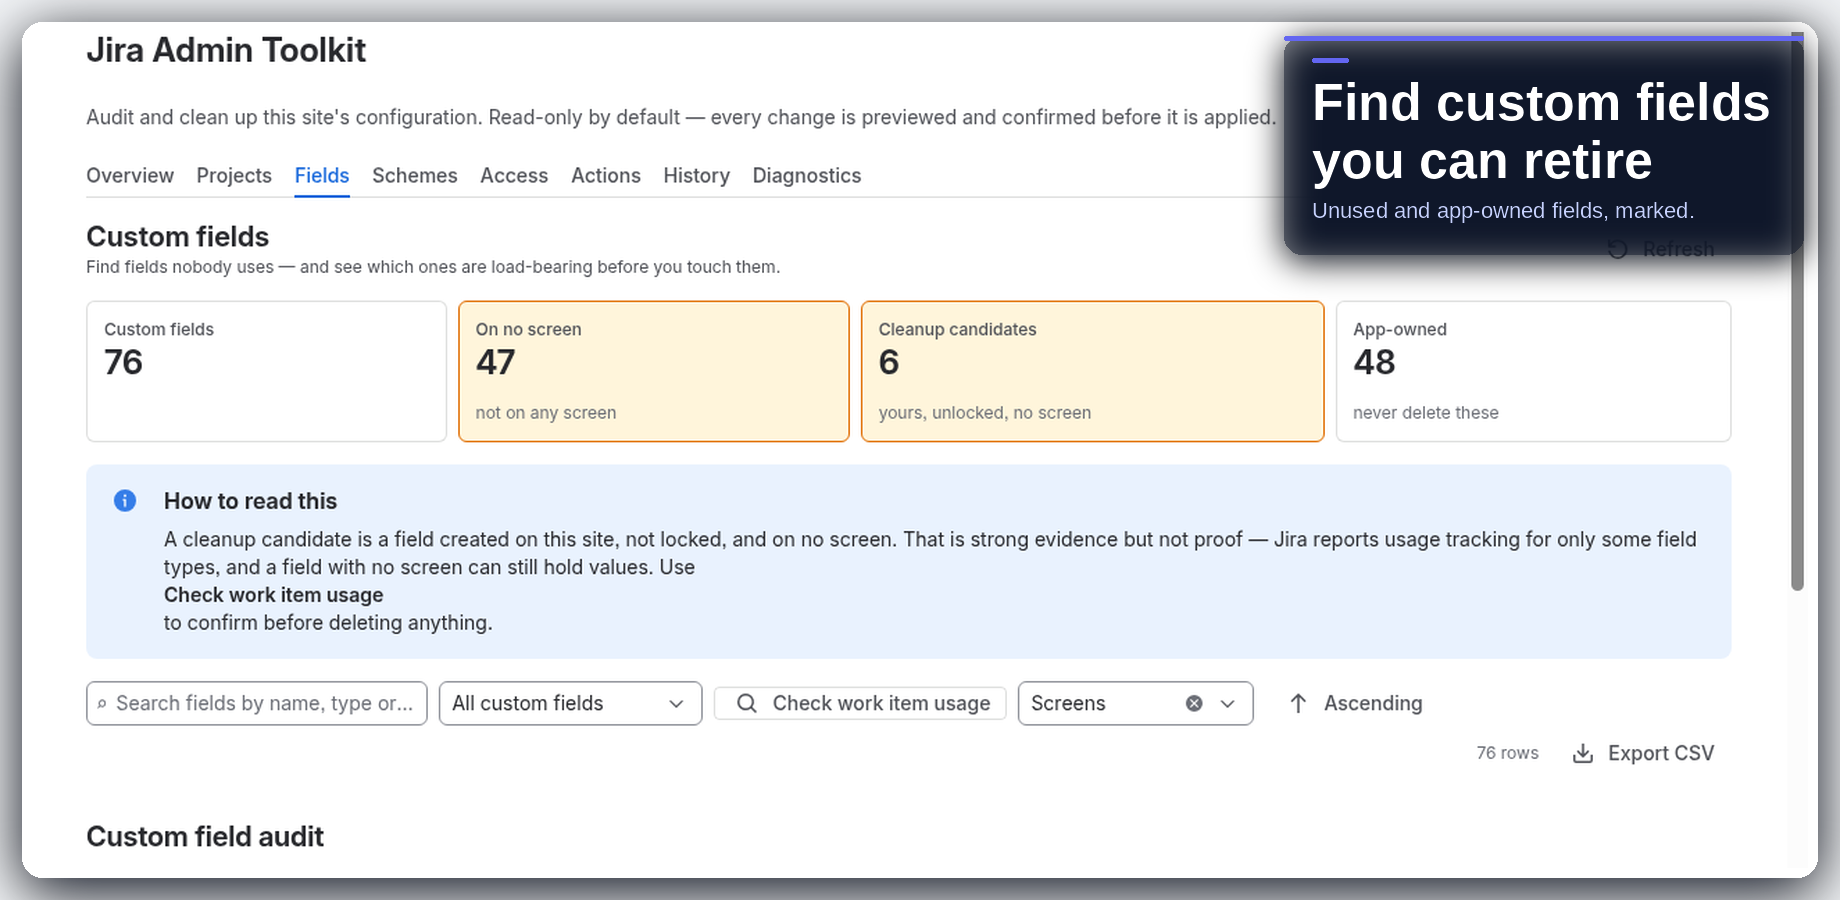Clear the Screens sort selection
Viewport: 1840px width, 900px height.
1194,703
